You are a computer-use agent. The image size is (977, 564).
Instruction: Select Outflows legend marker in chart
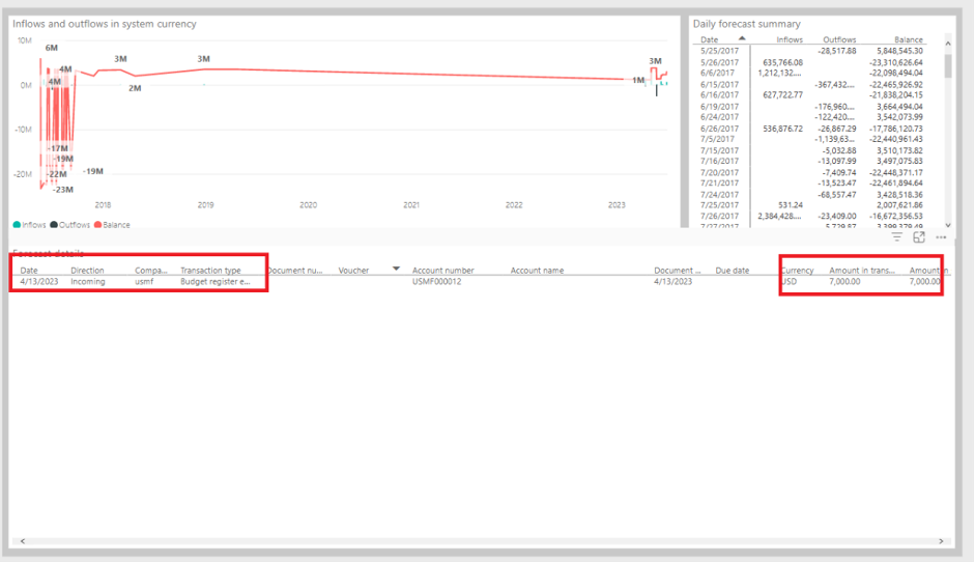[54, 224]
